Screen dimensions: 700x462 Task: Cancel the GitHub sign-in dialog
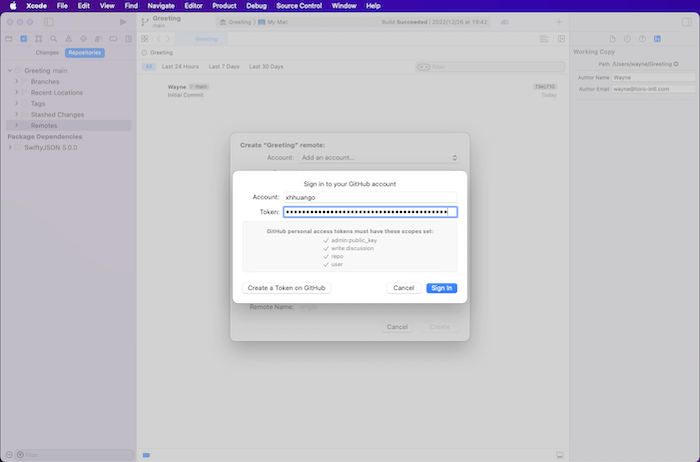[x=404, y=288]
